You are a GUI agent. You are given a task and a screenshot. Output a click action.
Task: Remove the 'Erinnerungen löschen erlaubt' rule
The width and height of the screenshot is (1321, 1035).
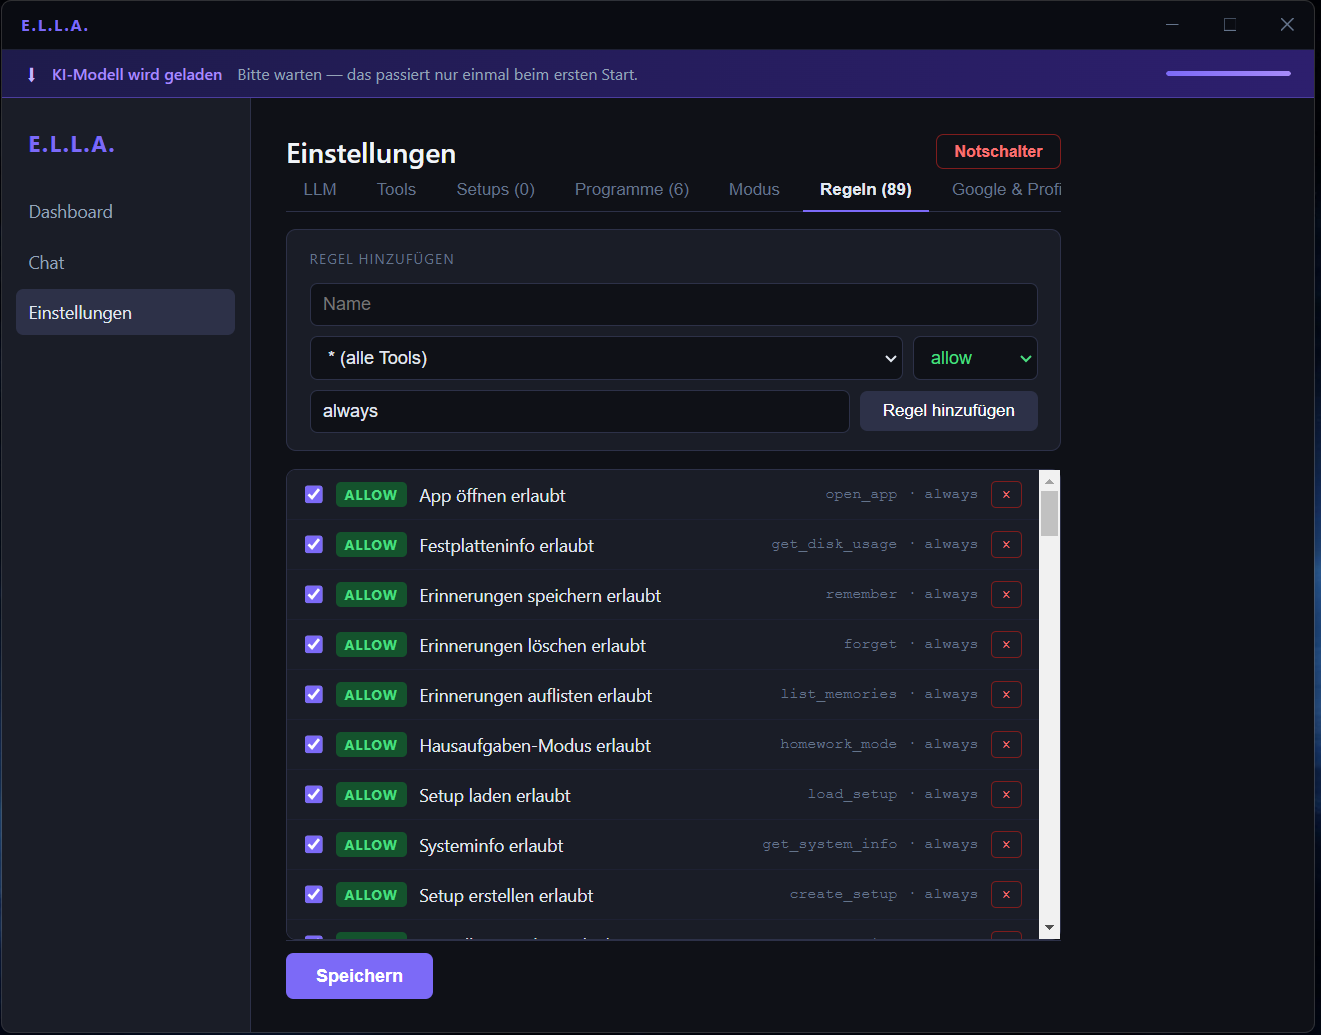(x=1006, y=645)
